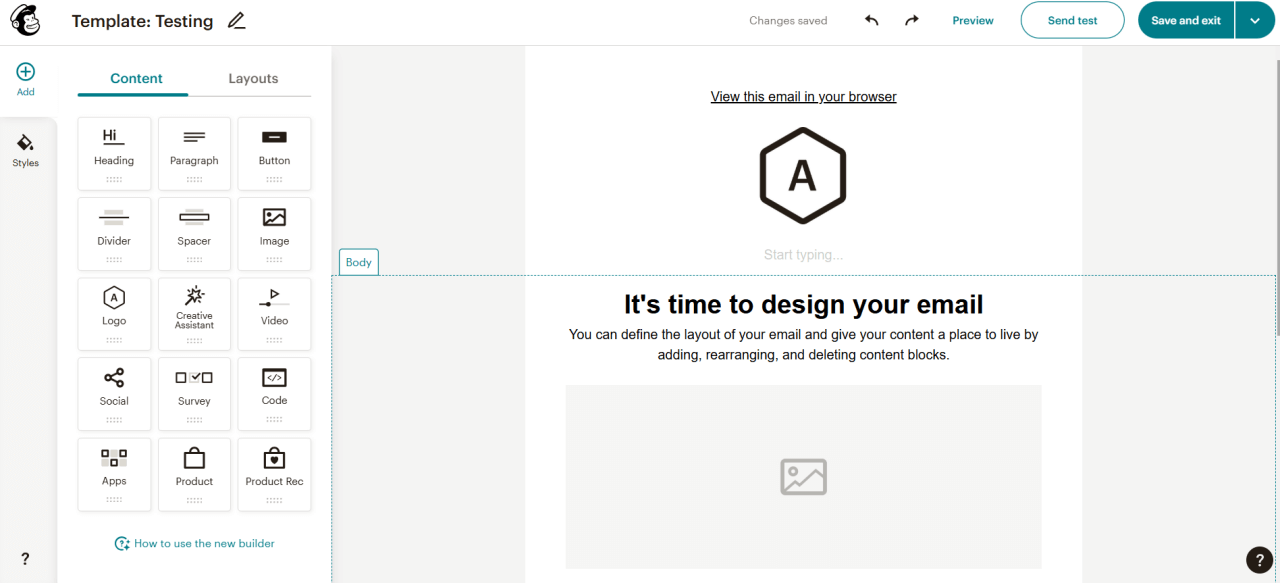
Task: Rename the template using the pencil icon
Action: click(x=236, y=20)
